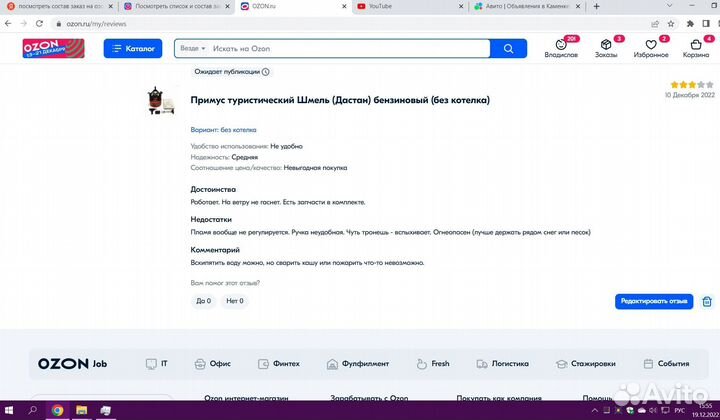Open File Explorer from taskbar
Screen dimensions: 720x420
click(x=81, y=410)
